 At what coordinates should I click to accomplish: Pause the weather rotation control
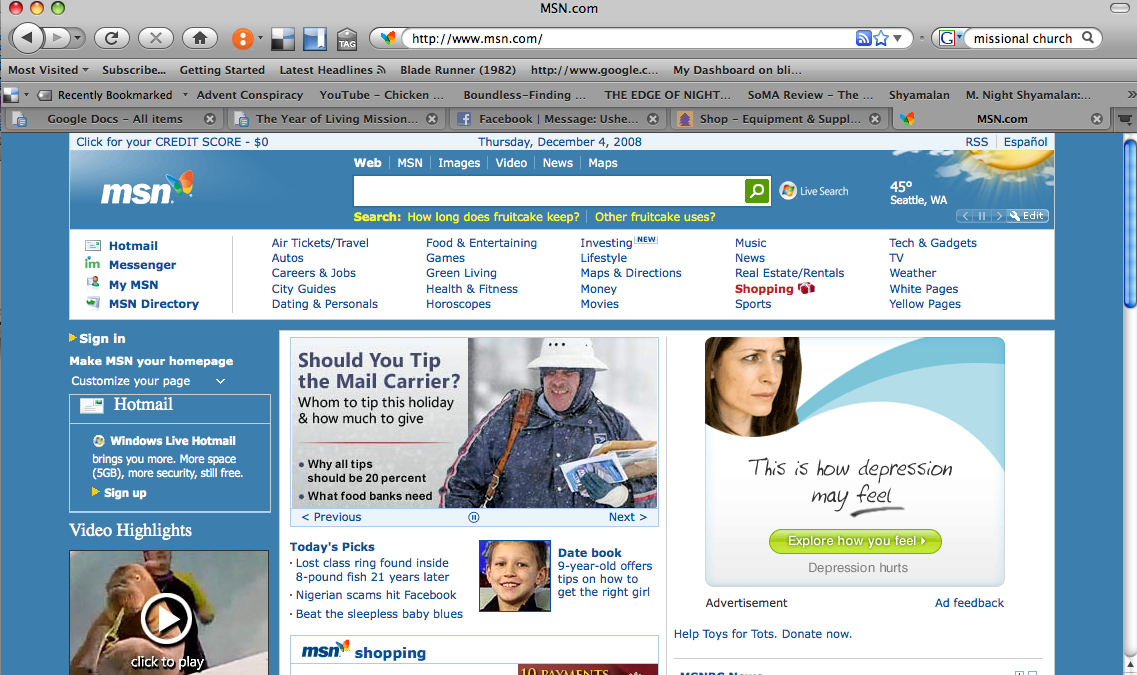coord(982,216)
